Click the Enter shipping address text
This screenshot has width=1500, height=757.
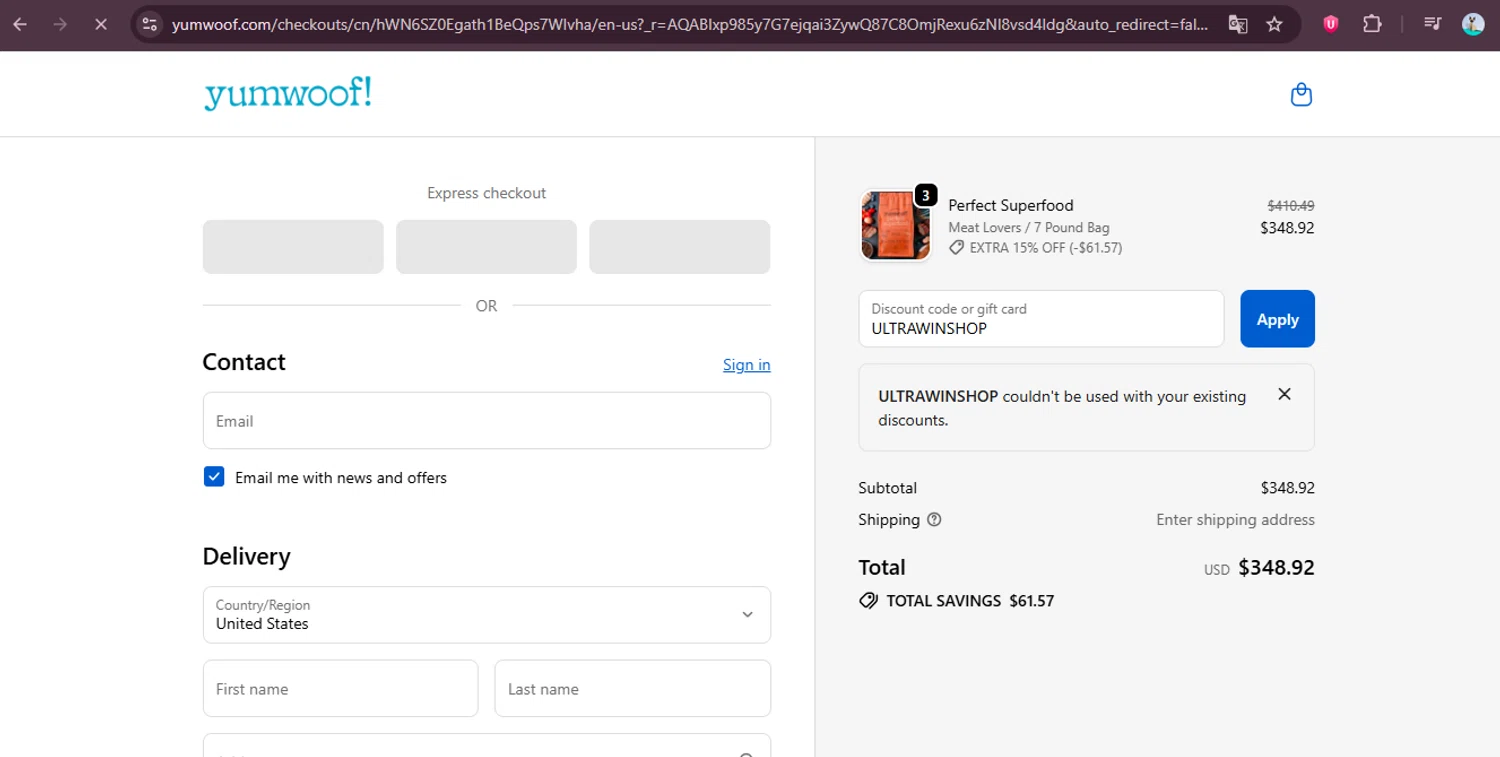pyautogui.click(x=1235, y=520)
